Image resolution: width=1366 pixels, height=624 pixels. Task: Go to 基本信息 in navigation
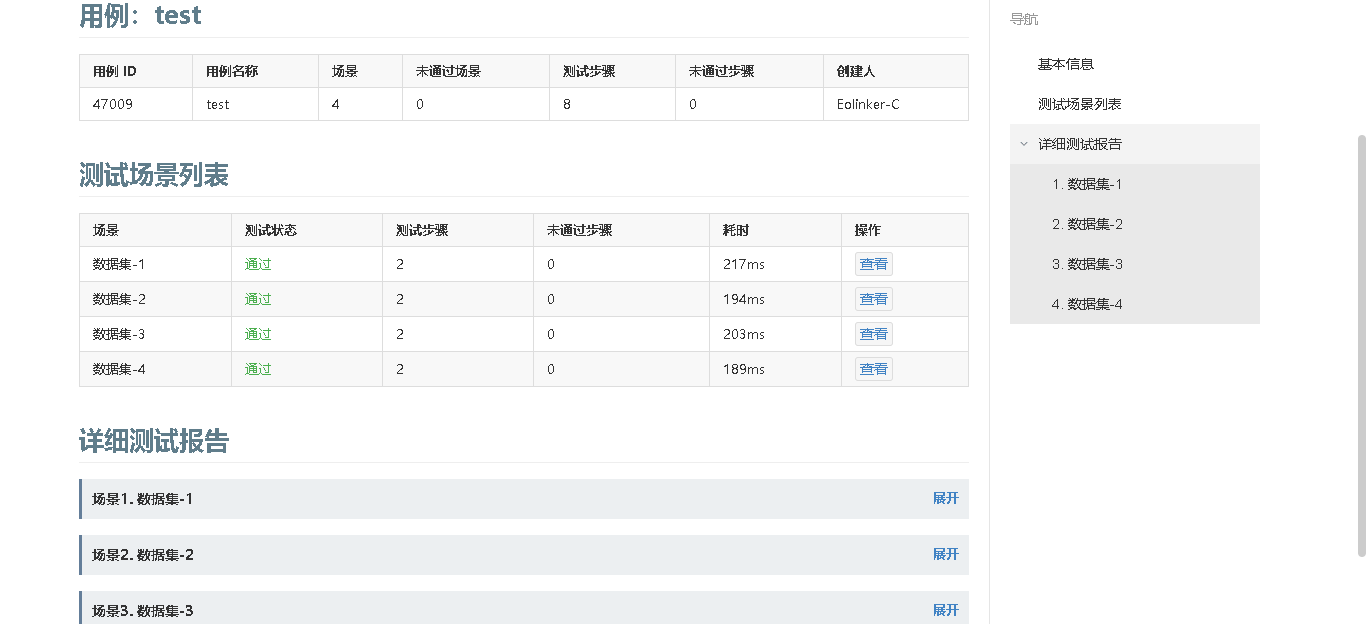point(1065,64)
